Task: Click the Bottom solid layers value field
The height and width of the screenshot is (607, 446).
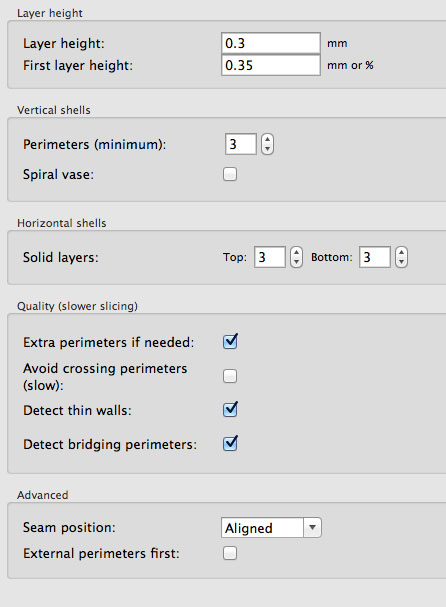Action: coord(374,257)
